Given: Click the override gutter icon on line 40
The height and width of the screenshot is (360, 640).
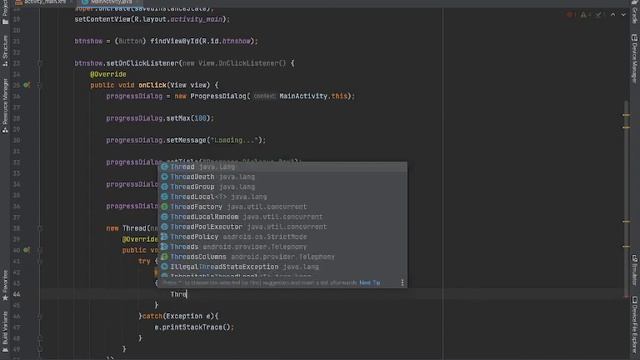Looking at the screenshot, I should (27, 249).
